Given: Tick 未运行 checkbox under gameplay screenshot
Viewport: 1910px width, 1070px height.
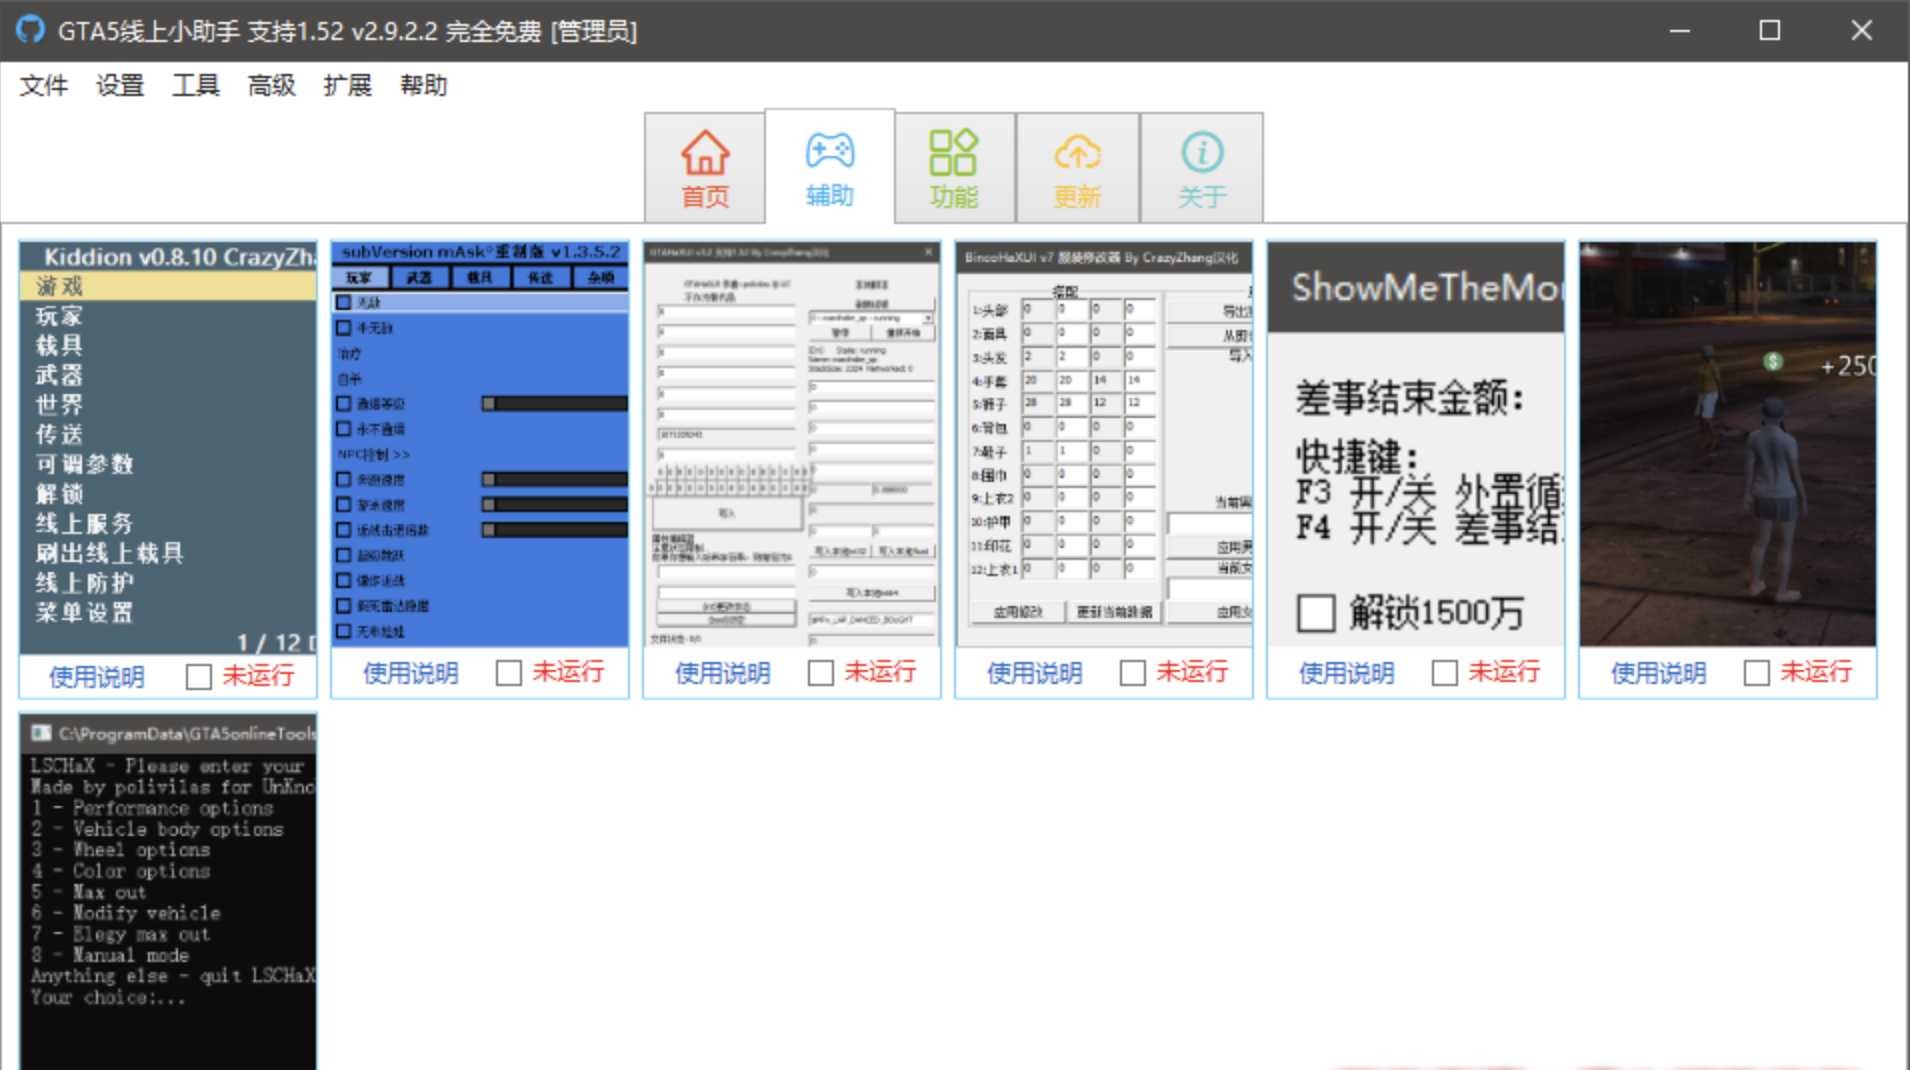Looking at the screenshot, I should pyautogui.click(x=1757, y=673).
